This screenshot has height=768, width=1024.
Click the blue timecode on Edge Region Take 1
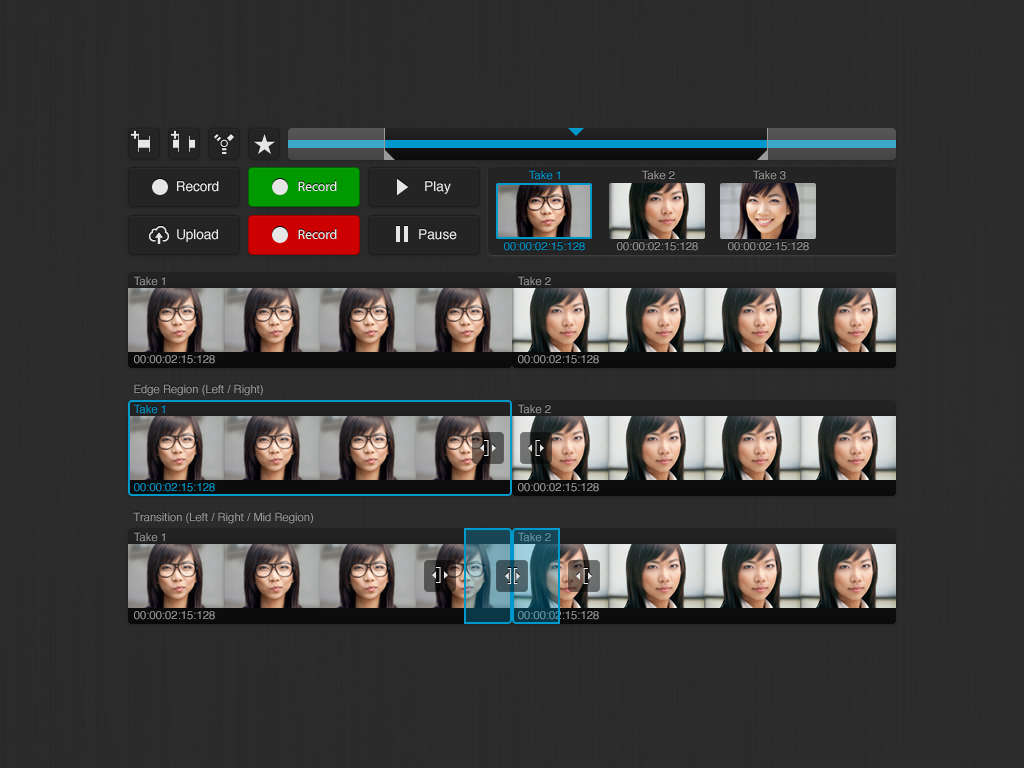point(174,487)
